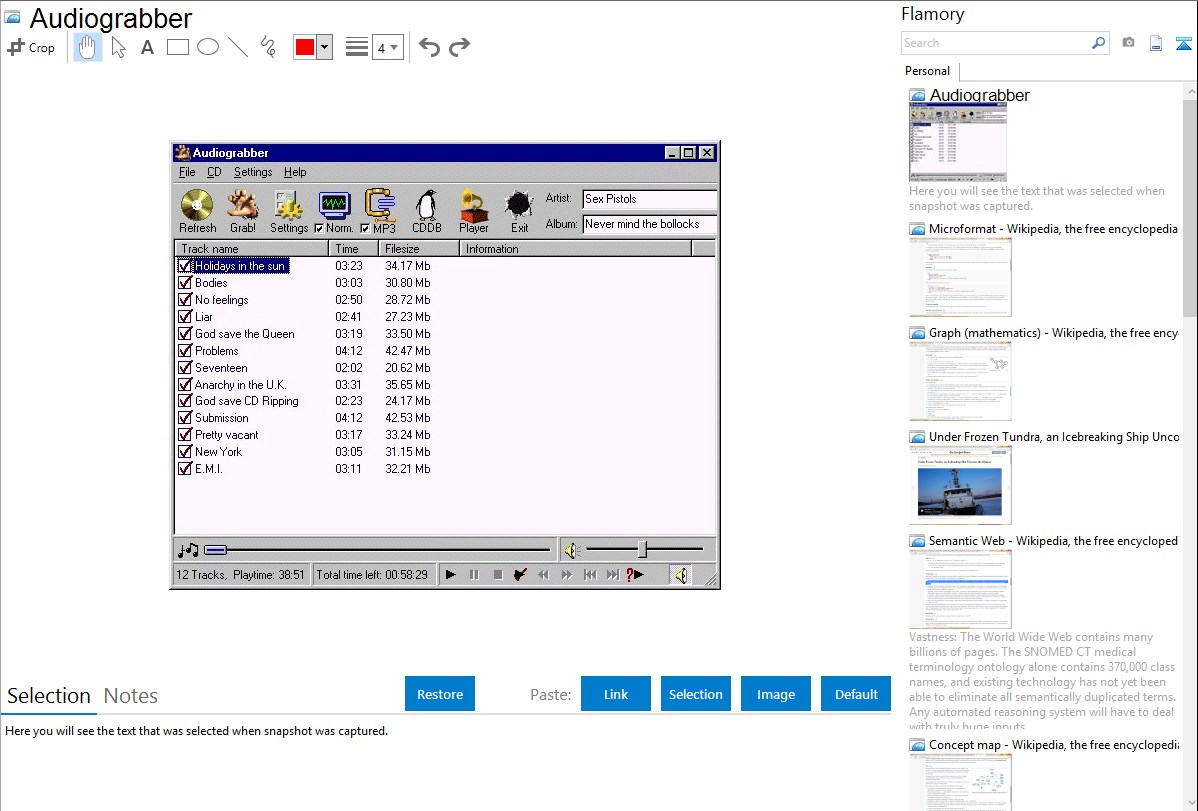The width and height of the screenshot is (1198, 811).
Task: Click the red color swatch
Action: [305, 47]
